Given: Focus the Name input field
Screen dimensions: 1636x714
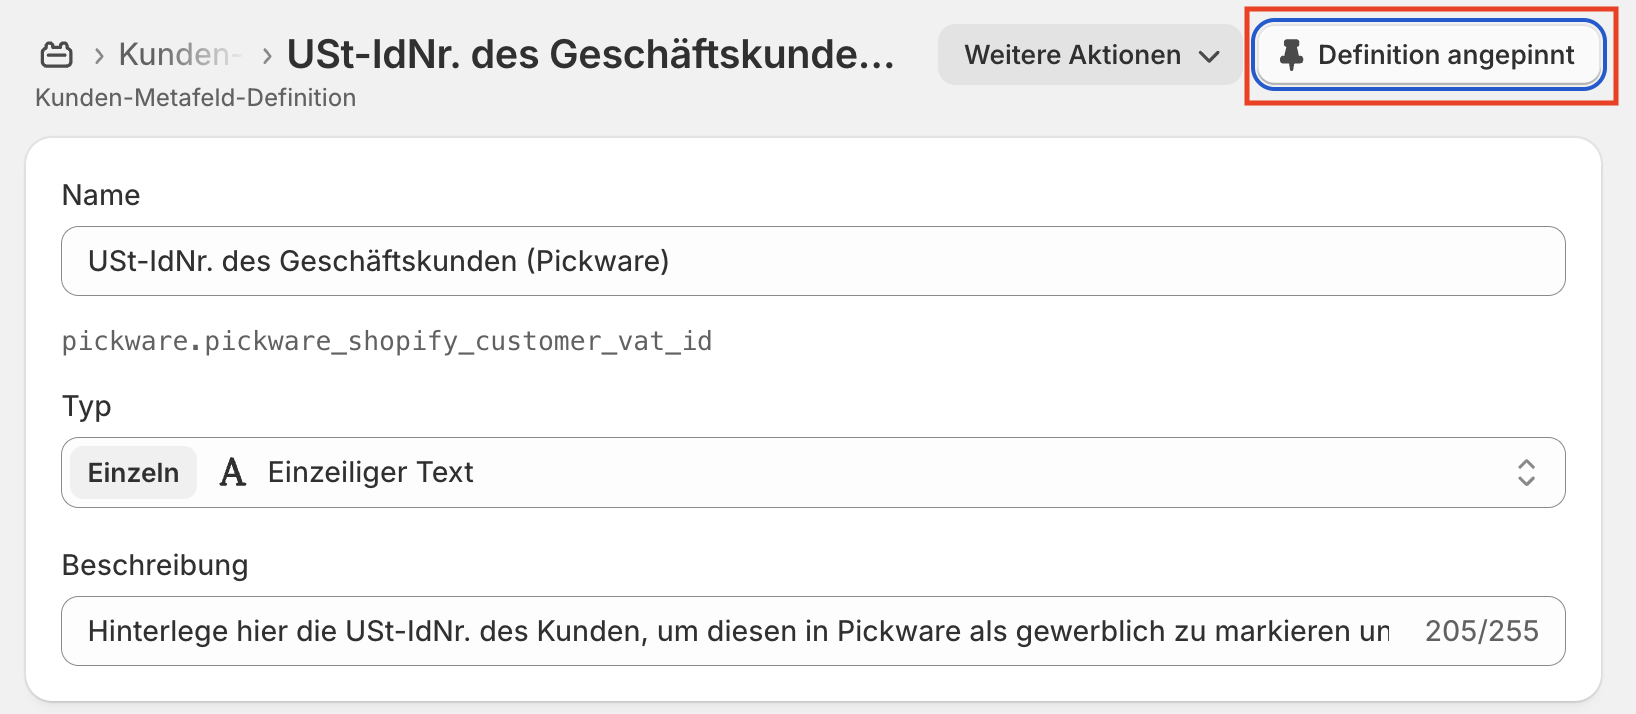Looking at the screenshot, I should click(x=812, y=261).
